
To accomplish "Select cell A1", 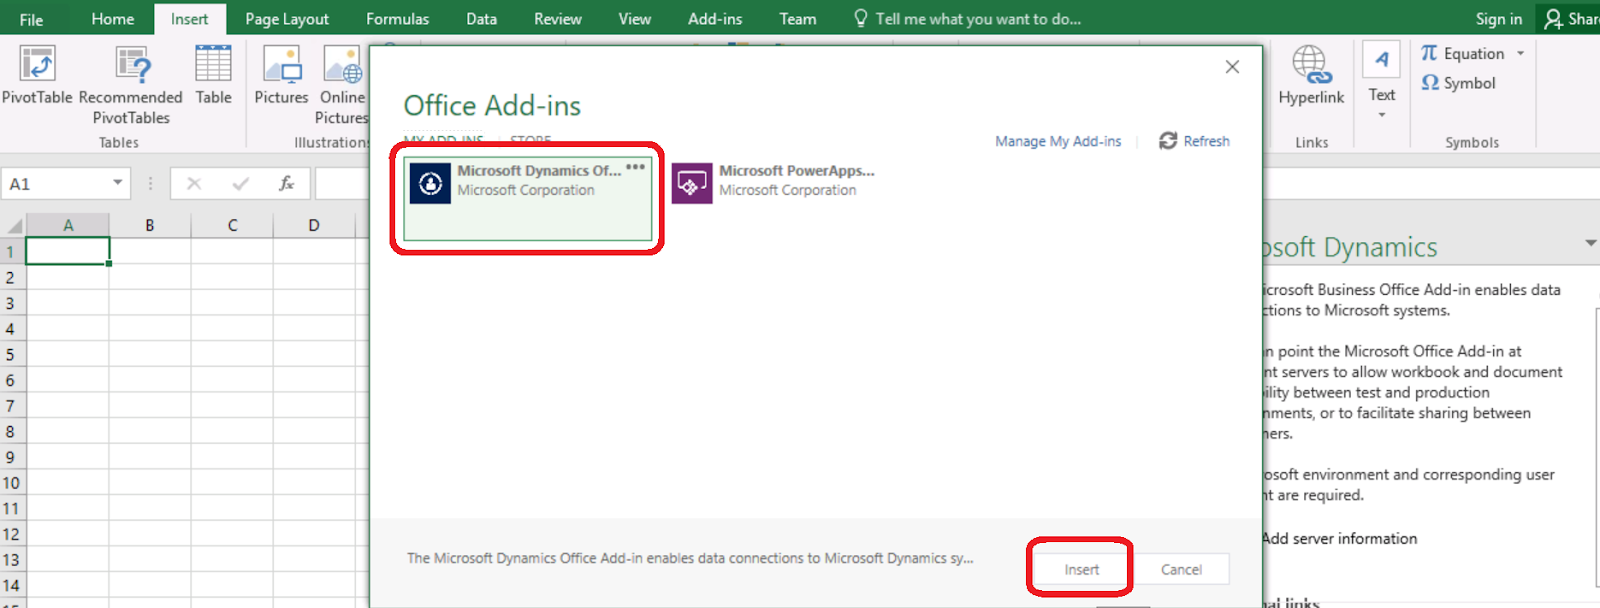I will [x=67, y=251].
